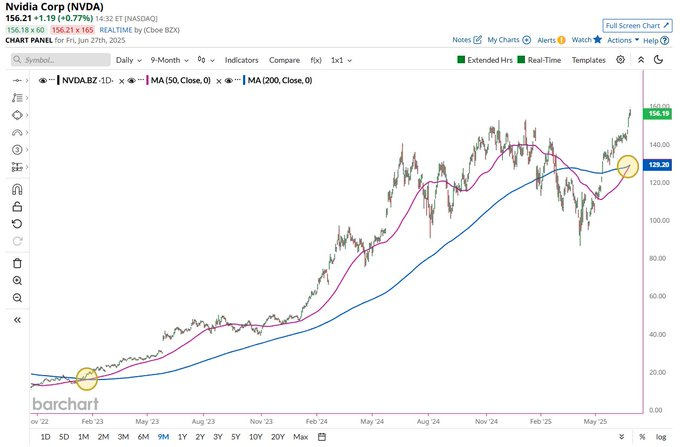Viewport: 680px width, 447px height.
Task: Toggle percent scale button
Action: 642,437
